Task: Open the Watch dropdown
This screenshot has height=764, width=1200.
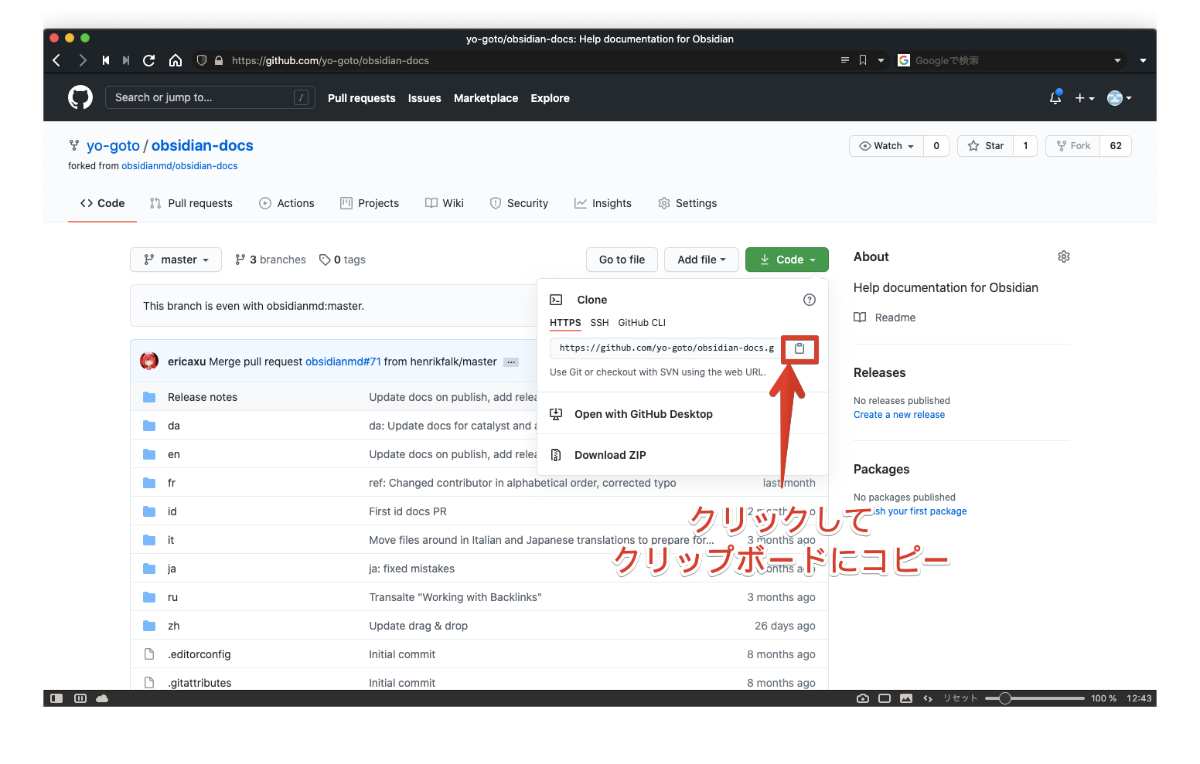Action: 886,146
